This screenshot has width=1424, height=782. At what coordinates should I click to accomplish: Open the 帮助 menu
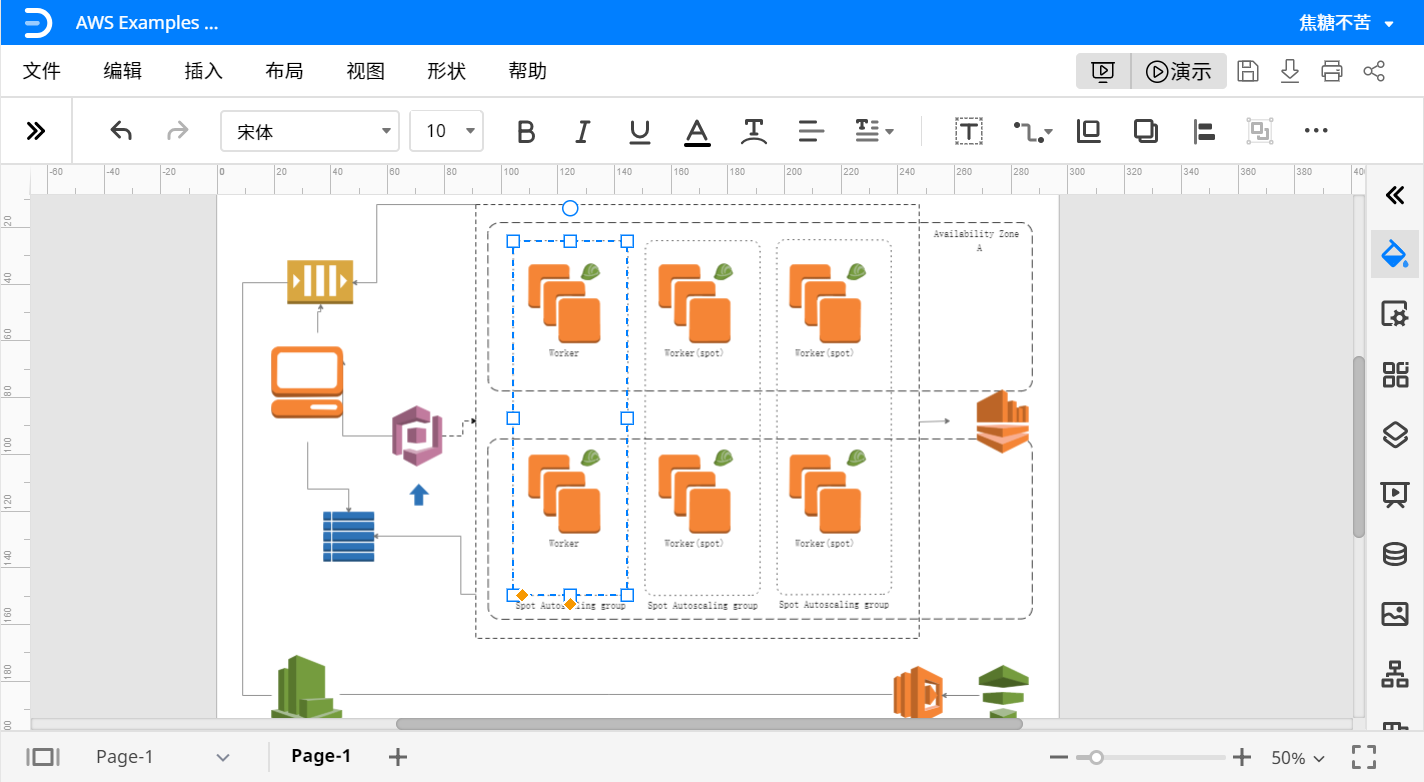point(528,71)
